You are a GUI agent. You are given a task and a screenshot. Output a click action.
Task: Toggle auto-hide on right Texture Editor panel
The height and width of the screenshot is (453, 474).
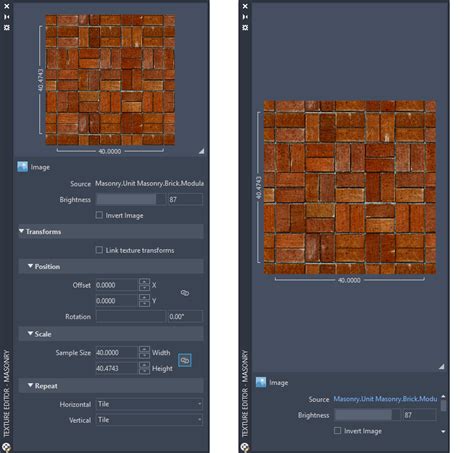[245, 17]
